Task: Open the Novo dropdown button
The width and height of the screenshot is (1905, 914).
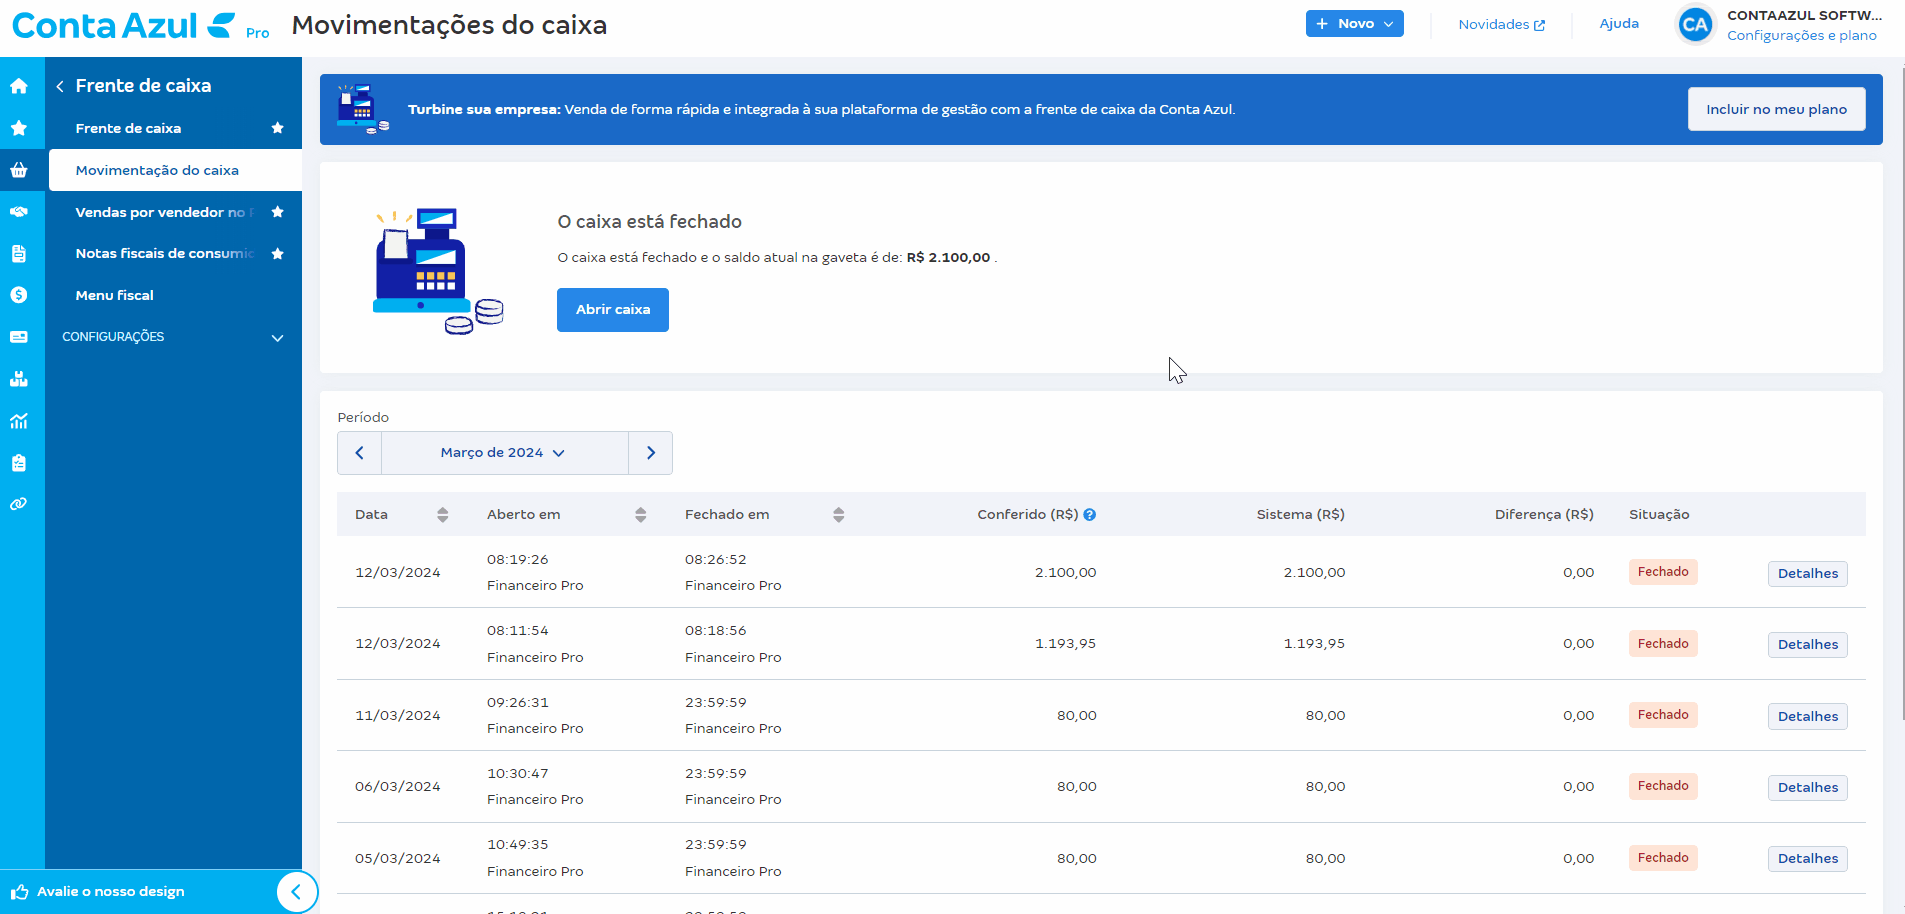Action: tap(1354, 24)
